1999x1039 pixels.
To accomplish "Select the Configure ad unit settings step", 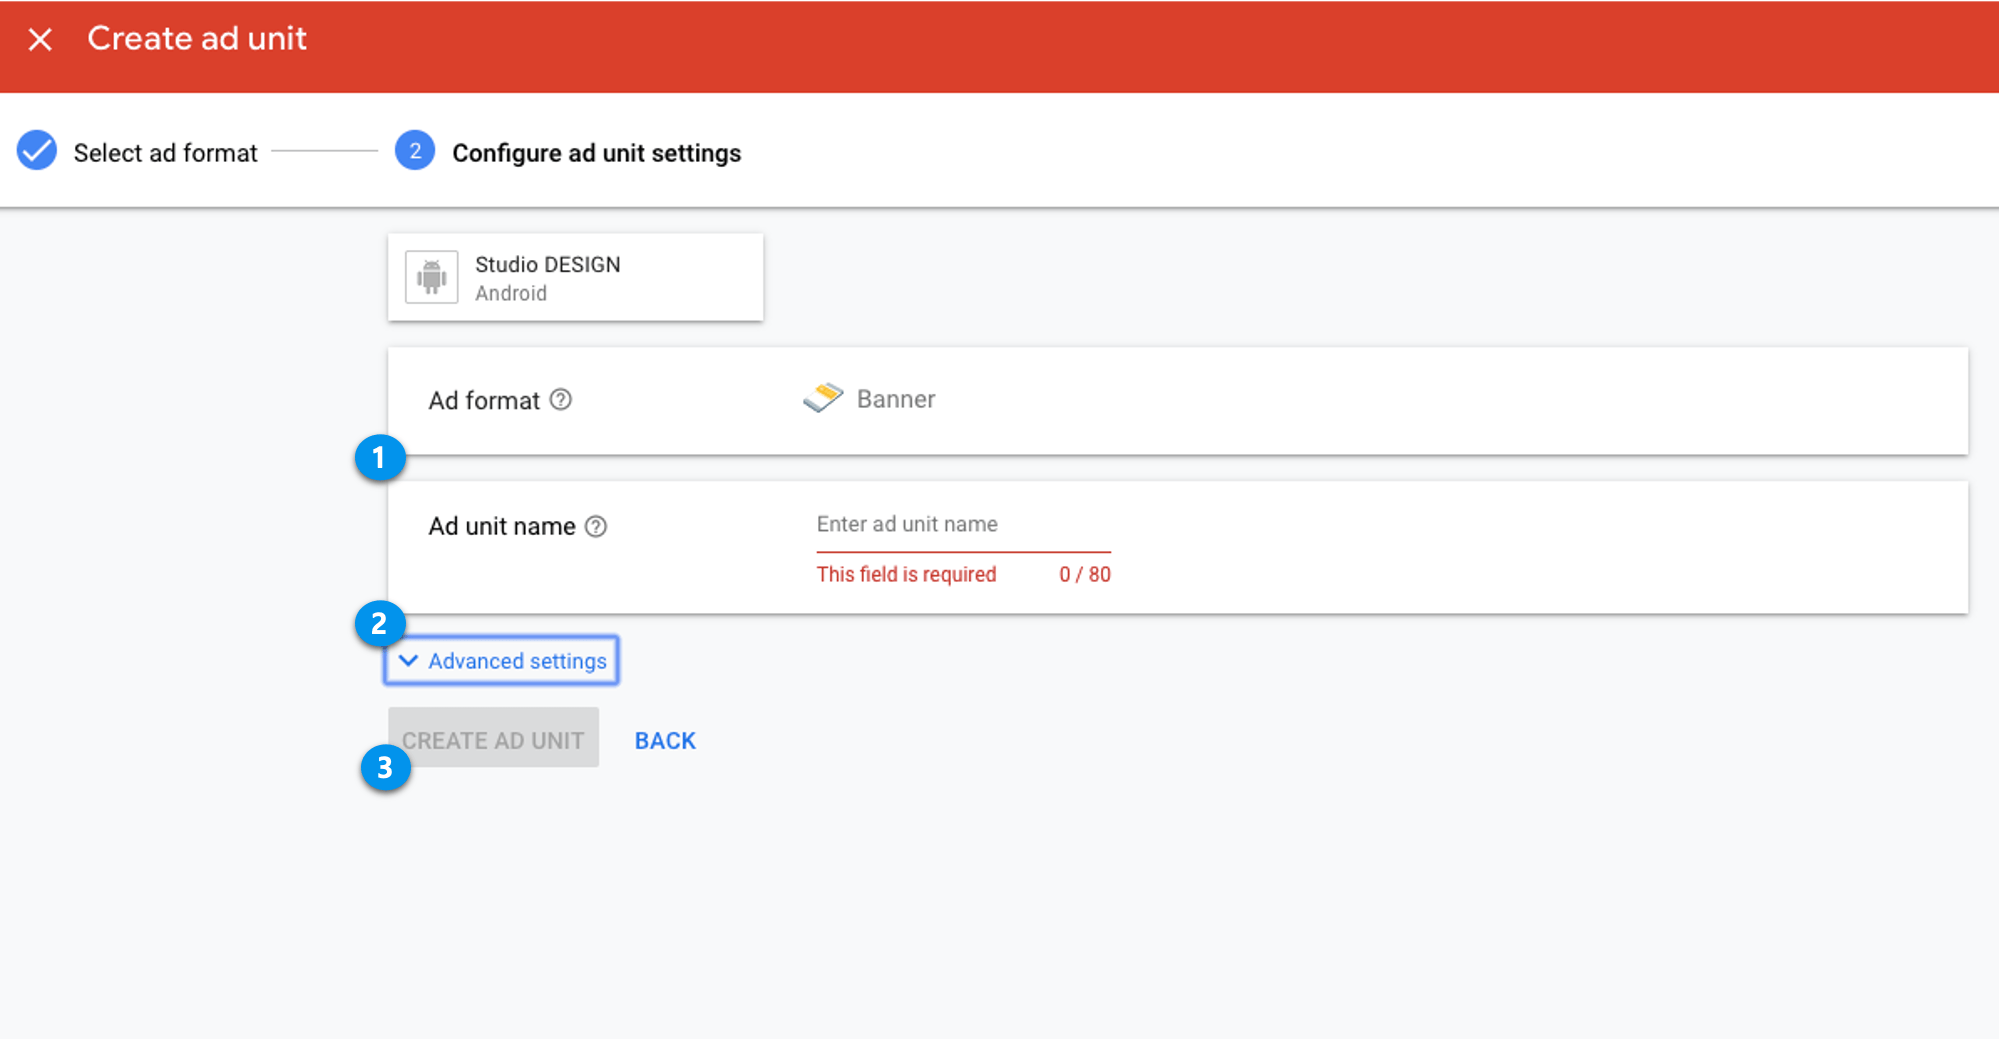I will click(x=596, y=153).
